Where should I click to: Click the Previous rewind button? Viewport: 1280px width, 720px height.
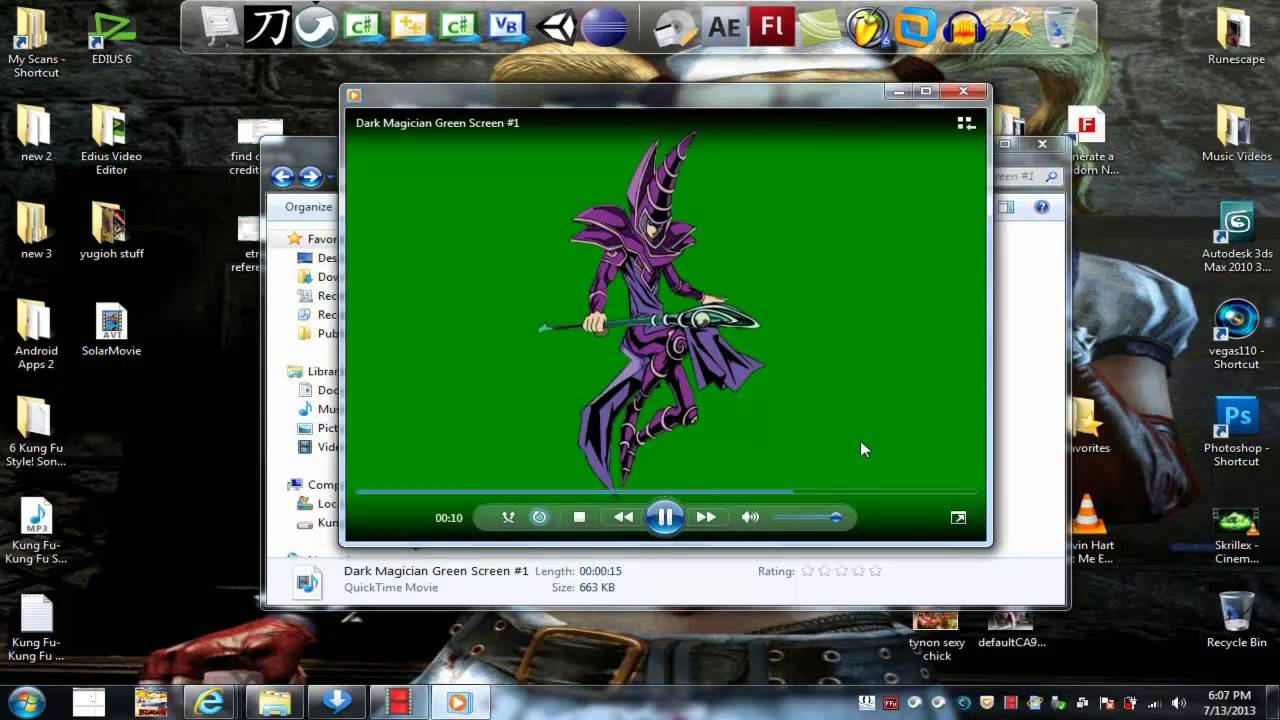pos(623,517)
